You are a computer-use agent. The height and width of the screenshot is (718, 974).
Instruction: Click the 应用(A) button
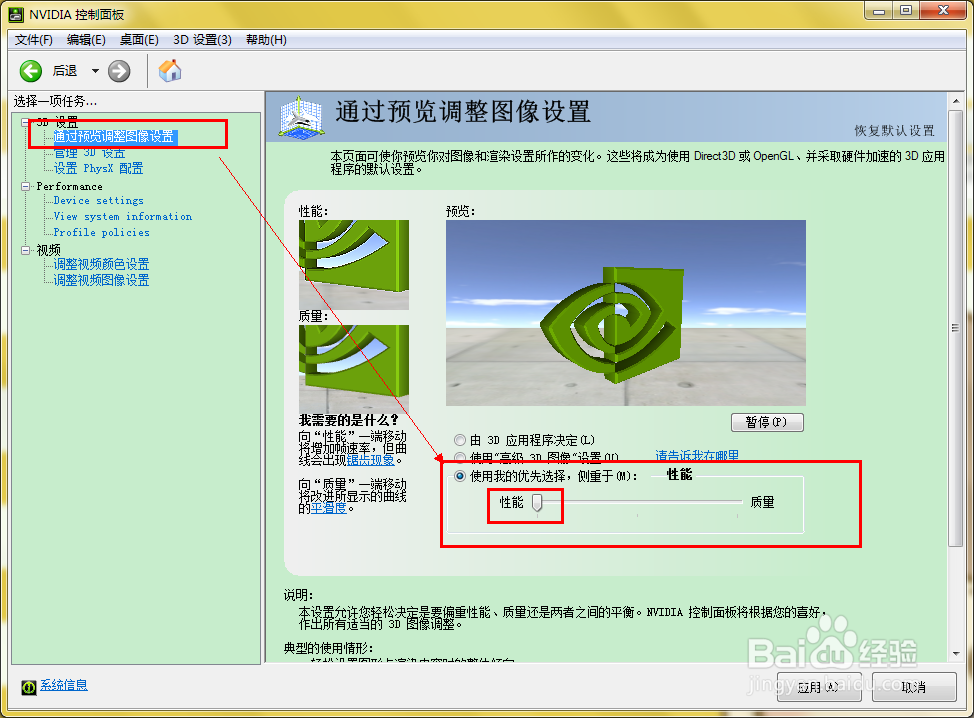tap(819, 687)
